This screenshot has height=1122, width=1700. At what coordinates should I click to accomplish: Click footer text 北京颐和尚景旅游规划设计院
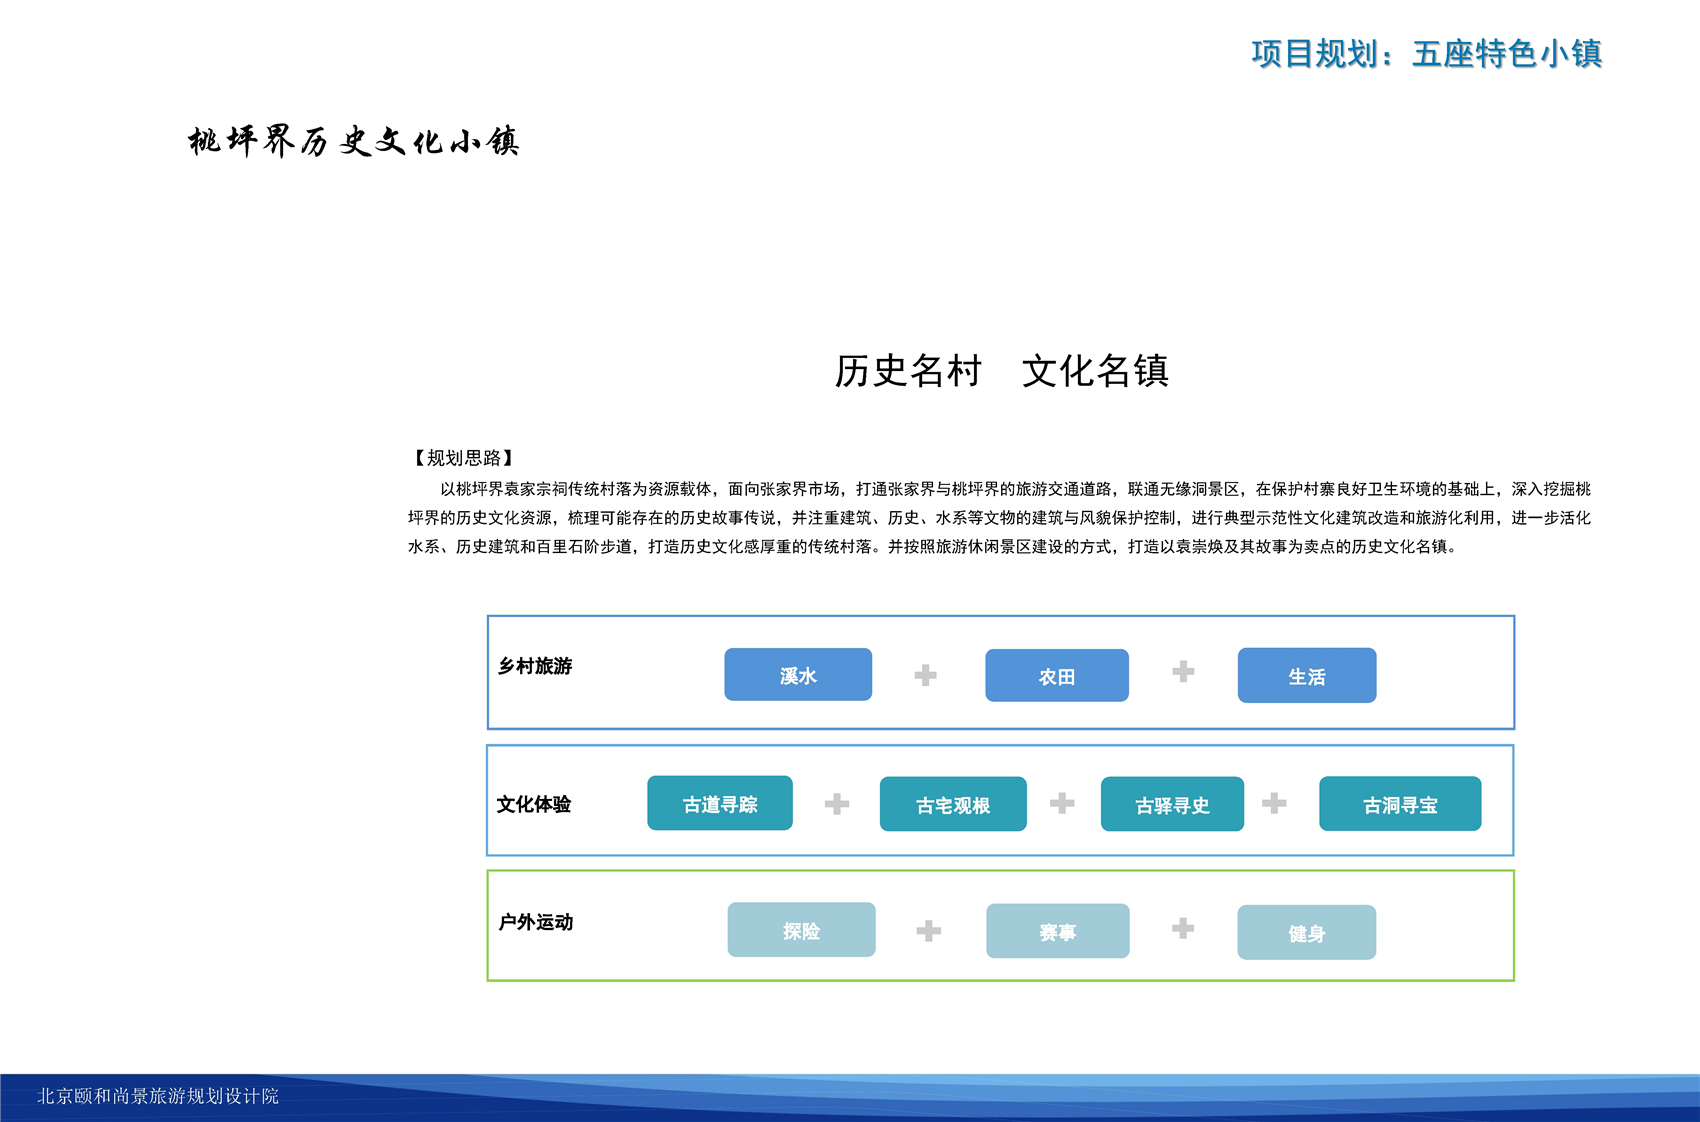point(158,1096)
